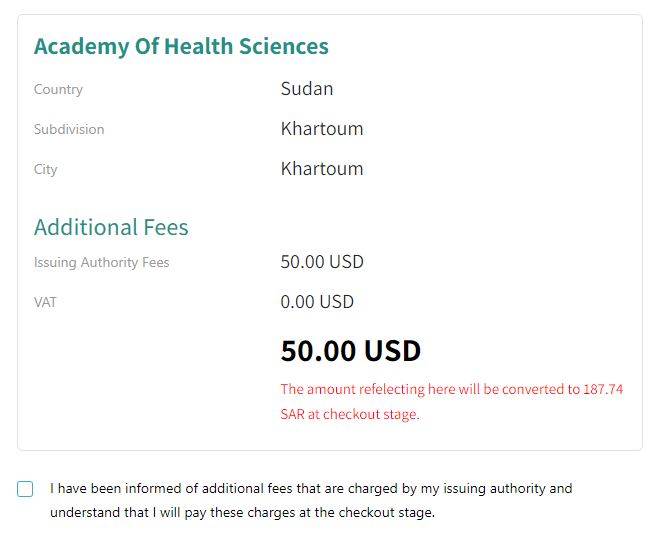The image size is (652, 534).
Task: Click the City label
Action: click(x=46, y=170)
